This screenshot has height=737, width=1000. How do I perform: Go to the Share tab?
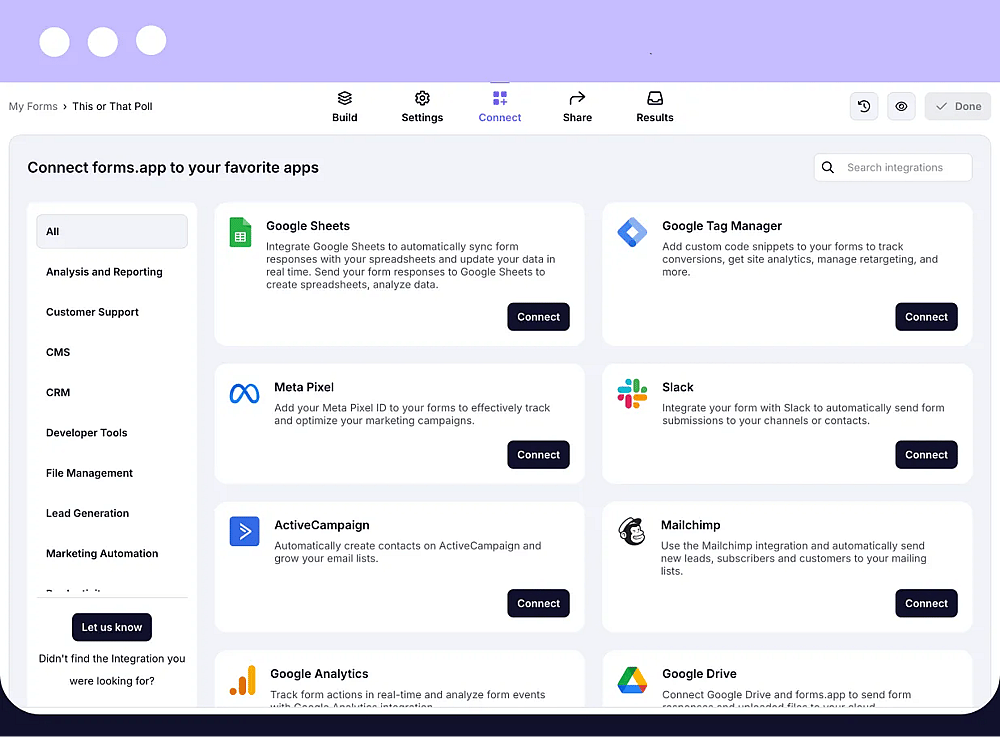pyautogui.click(x=577, y=106)
